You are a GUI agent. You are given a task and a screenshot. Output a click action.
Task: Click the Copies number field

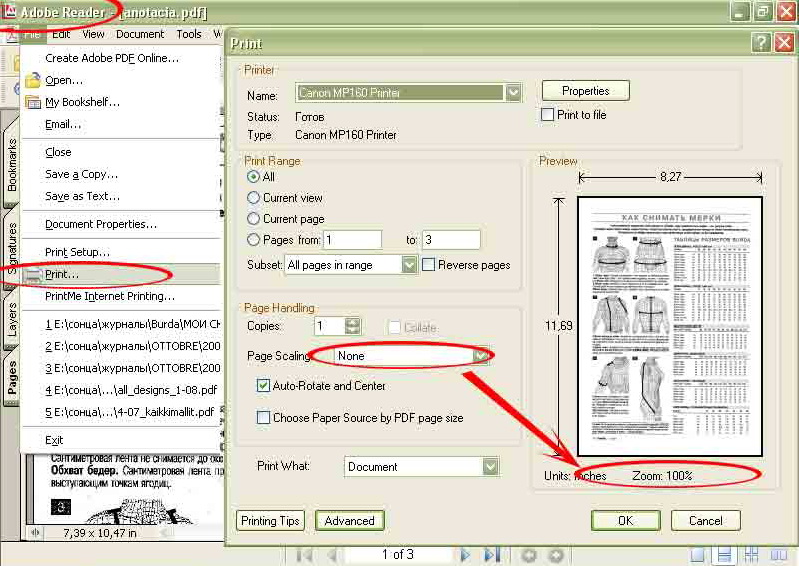pos(330,326)
